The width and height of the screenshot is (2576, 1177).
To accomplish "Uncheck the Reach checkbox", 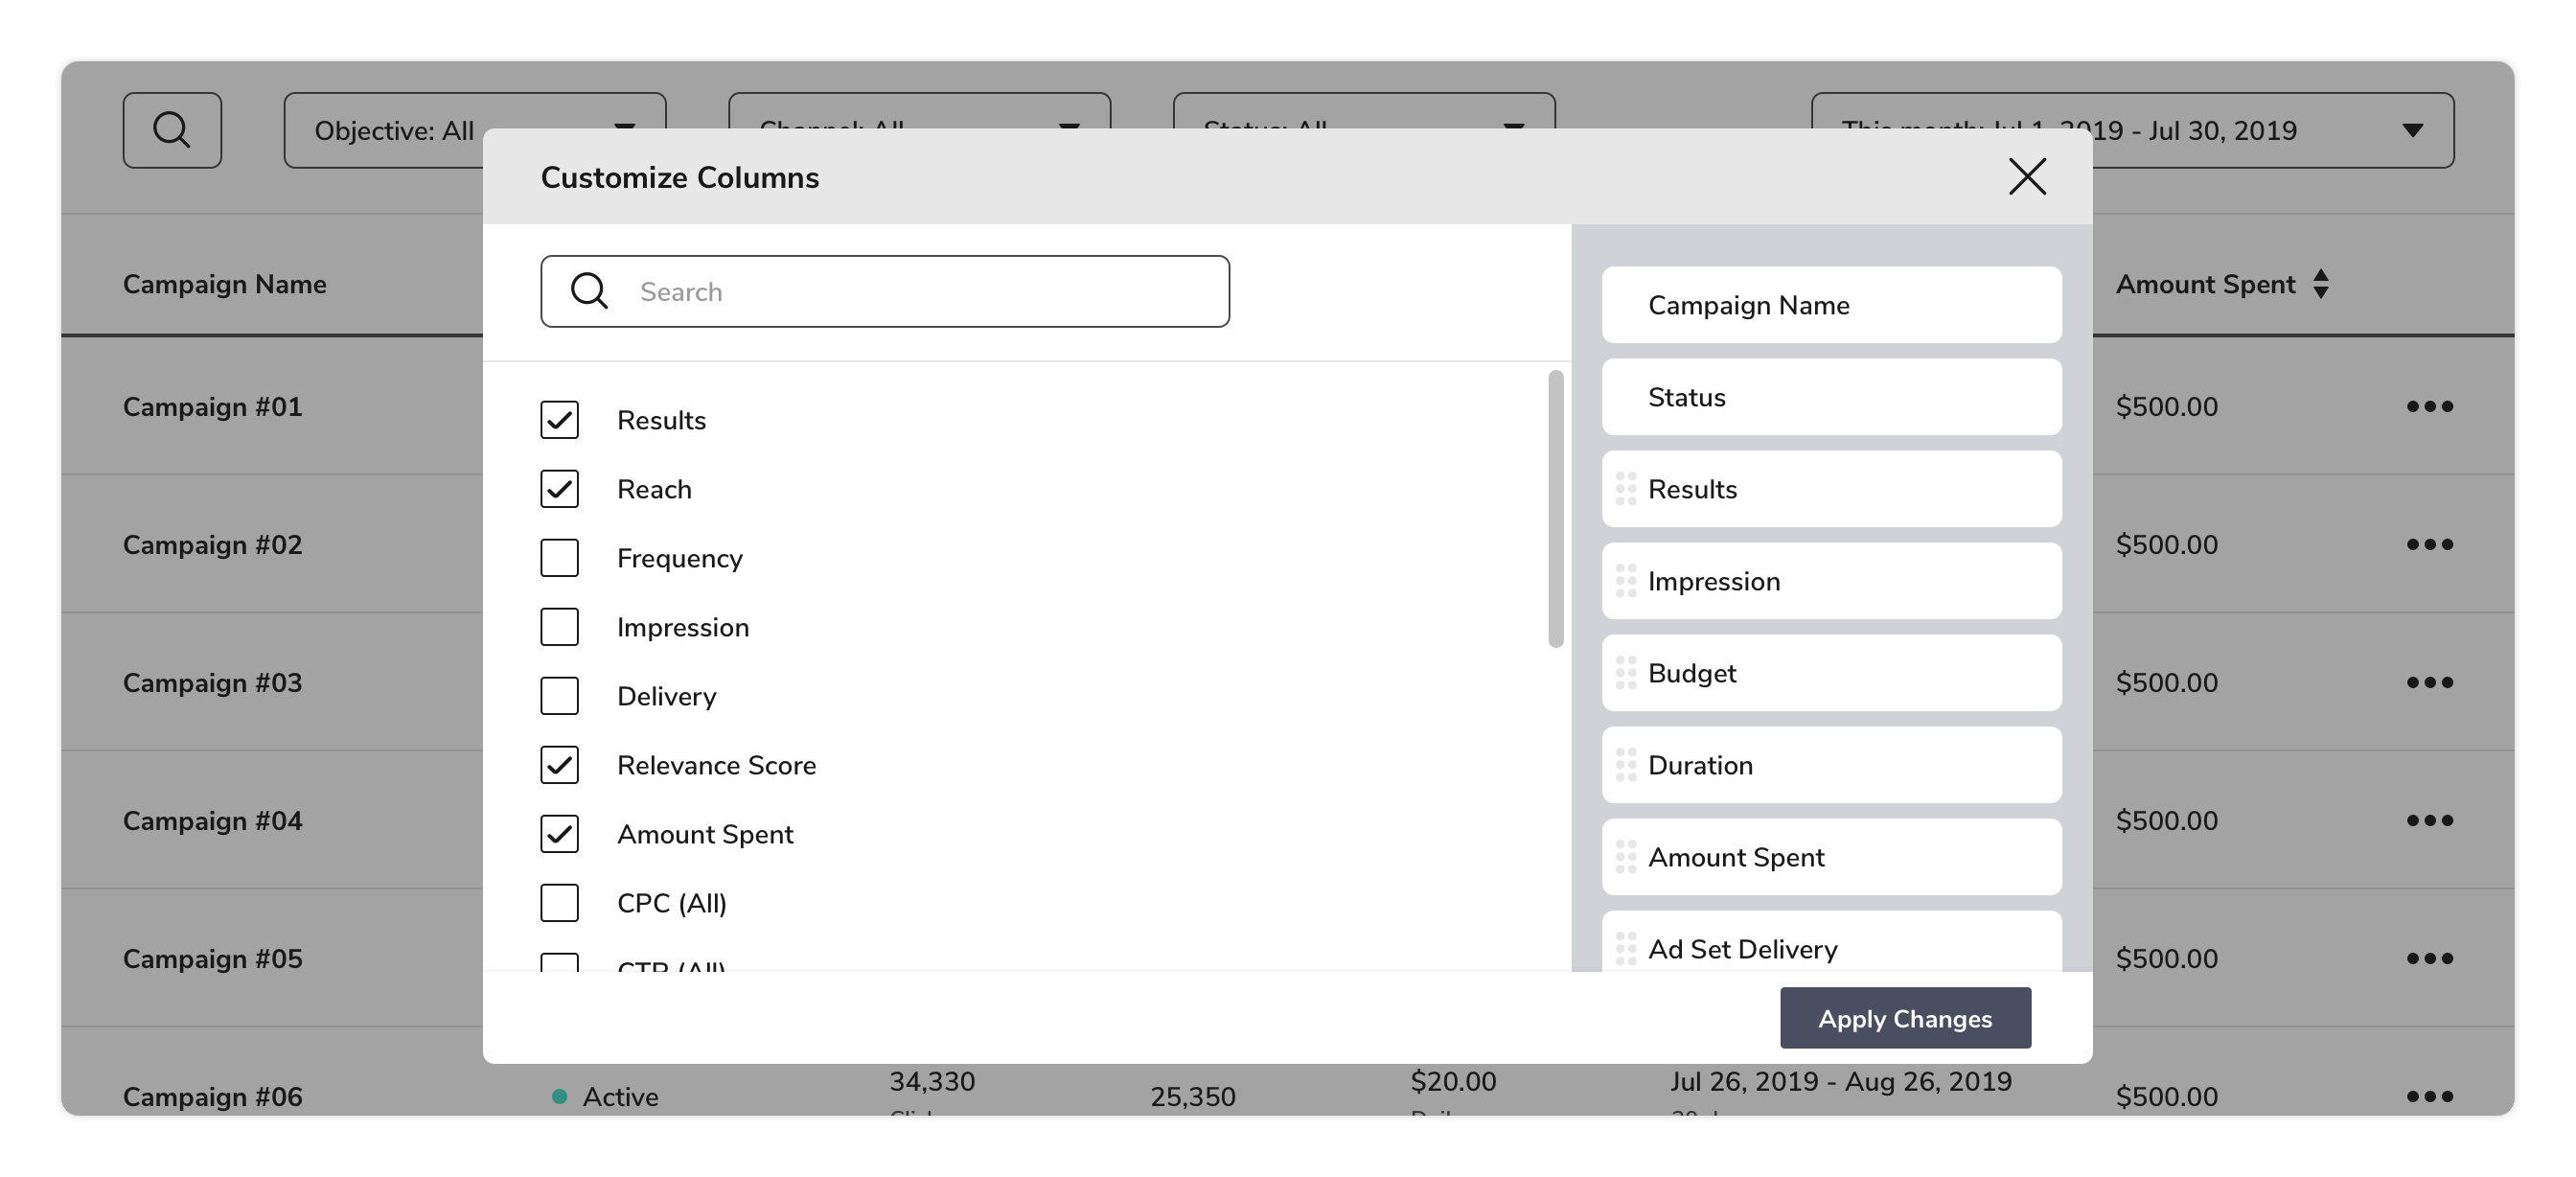I will (559, 489).
